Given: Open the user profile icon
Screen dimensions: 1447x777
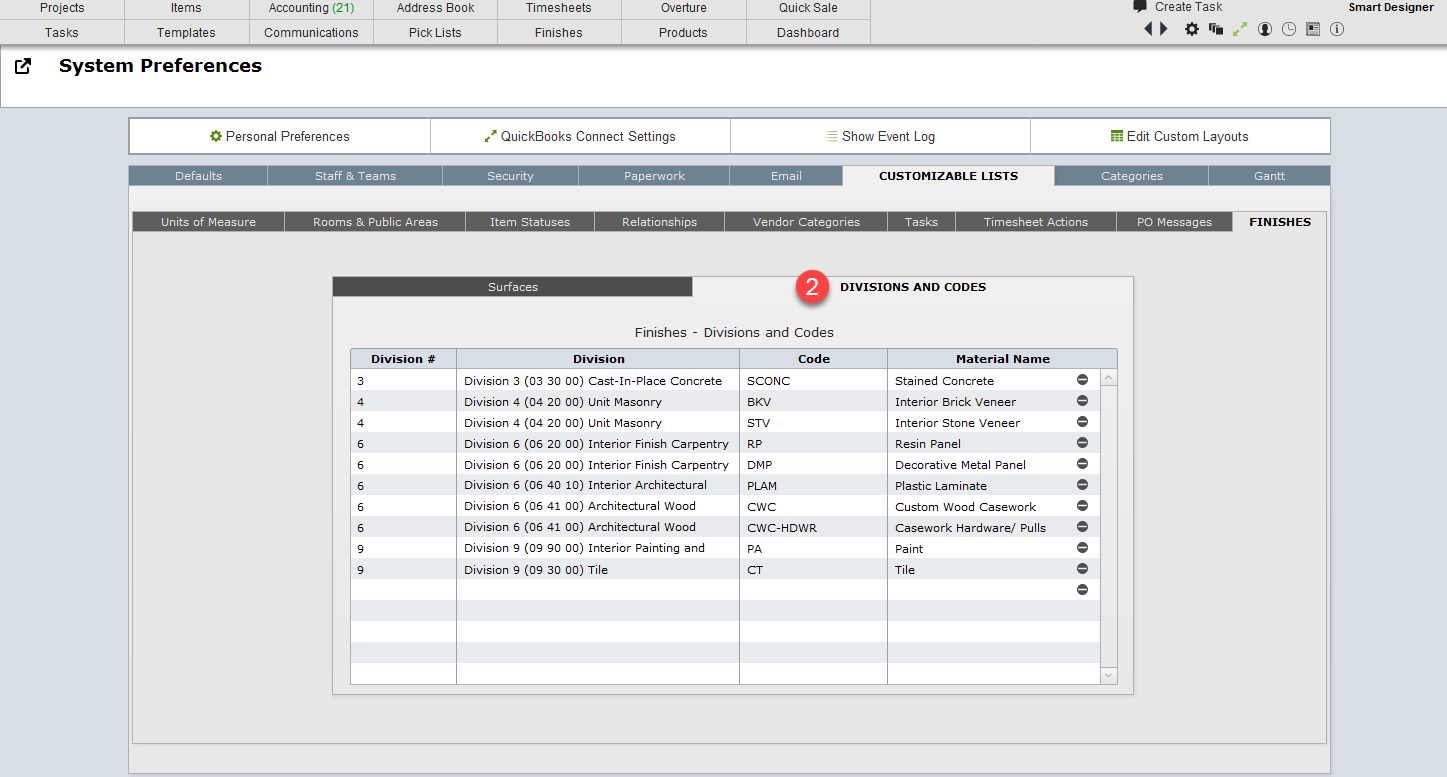Looking at the screenshot, I should point(1265,29).
